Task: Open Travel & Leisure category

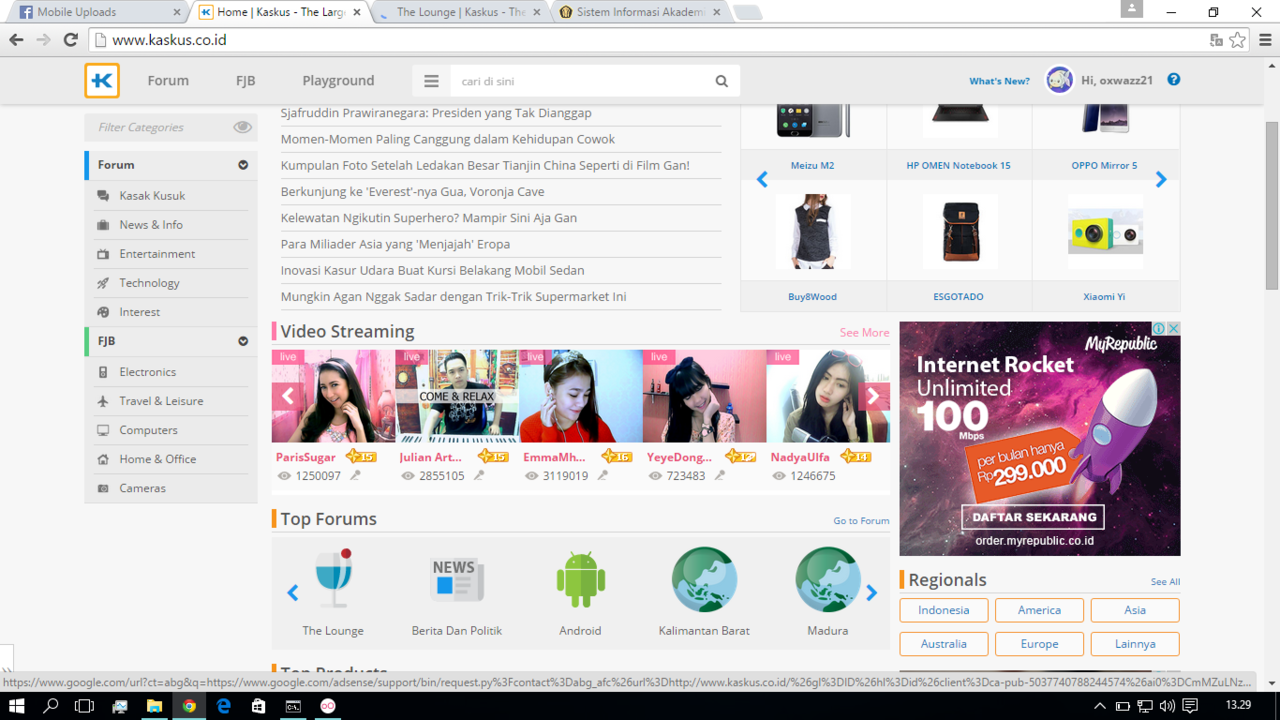Action: point(161,401)
